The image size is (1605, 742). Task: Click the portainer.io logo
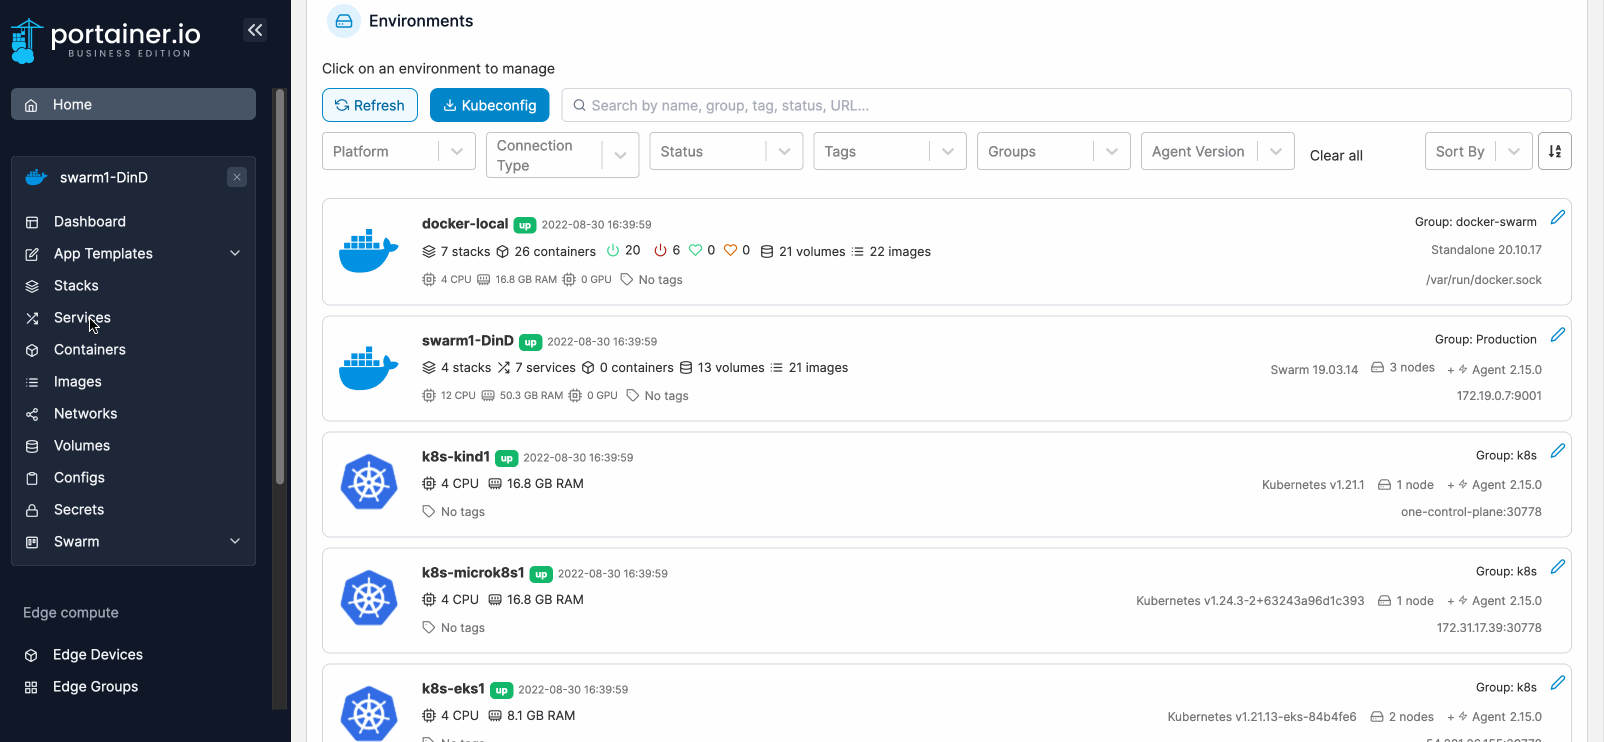[x=106, y=39]
